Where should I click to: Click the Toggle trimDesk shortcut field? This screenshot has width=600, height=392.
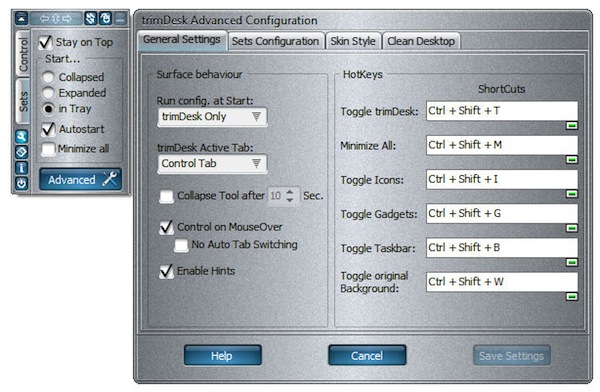tap(502, 111)
